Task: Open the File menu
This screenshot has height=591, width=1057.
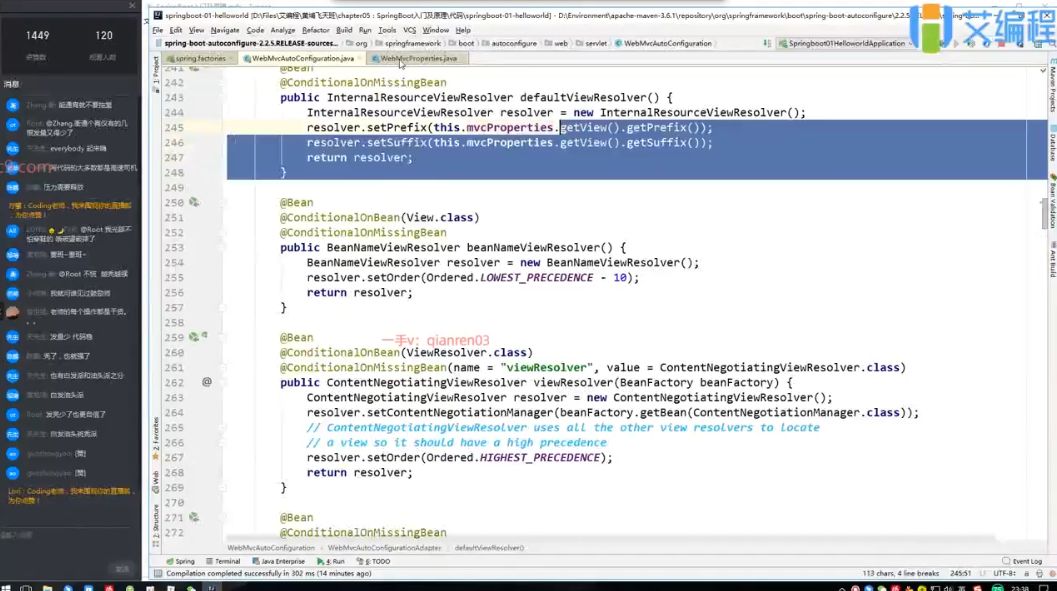Action: click(158, 30)
